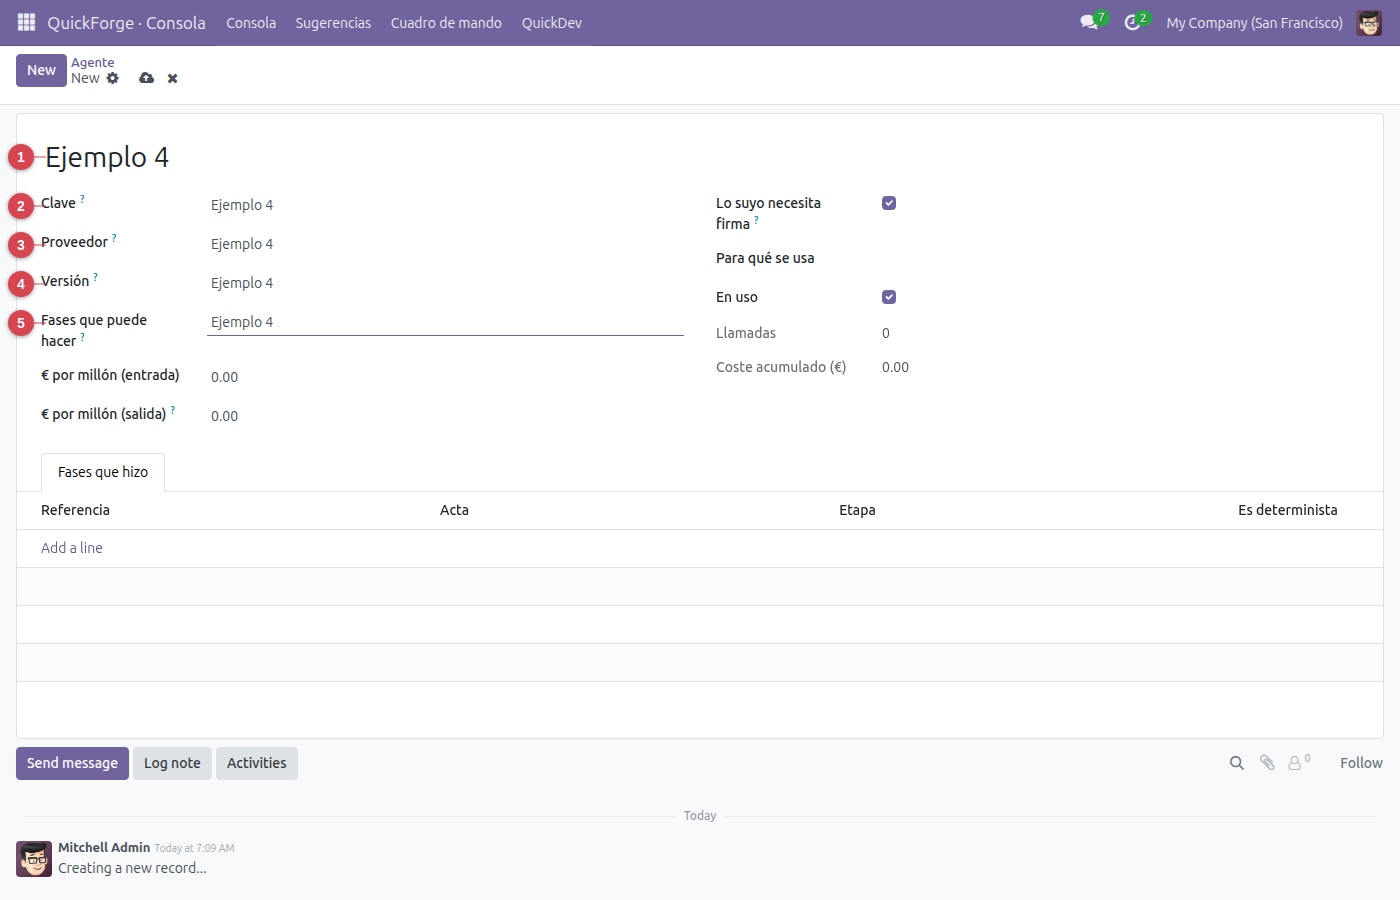Click the help mark next to Clave
Image resolution: width=1400 pixels, height=900 pixels.
(82, 199)
